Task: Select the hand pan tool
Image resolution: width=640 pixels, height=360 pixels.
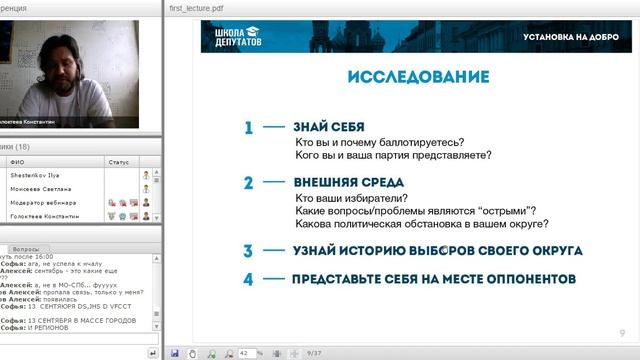Action: (x=192, y=353)
